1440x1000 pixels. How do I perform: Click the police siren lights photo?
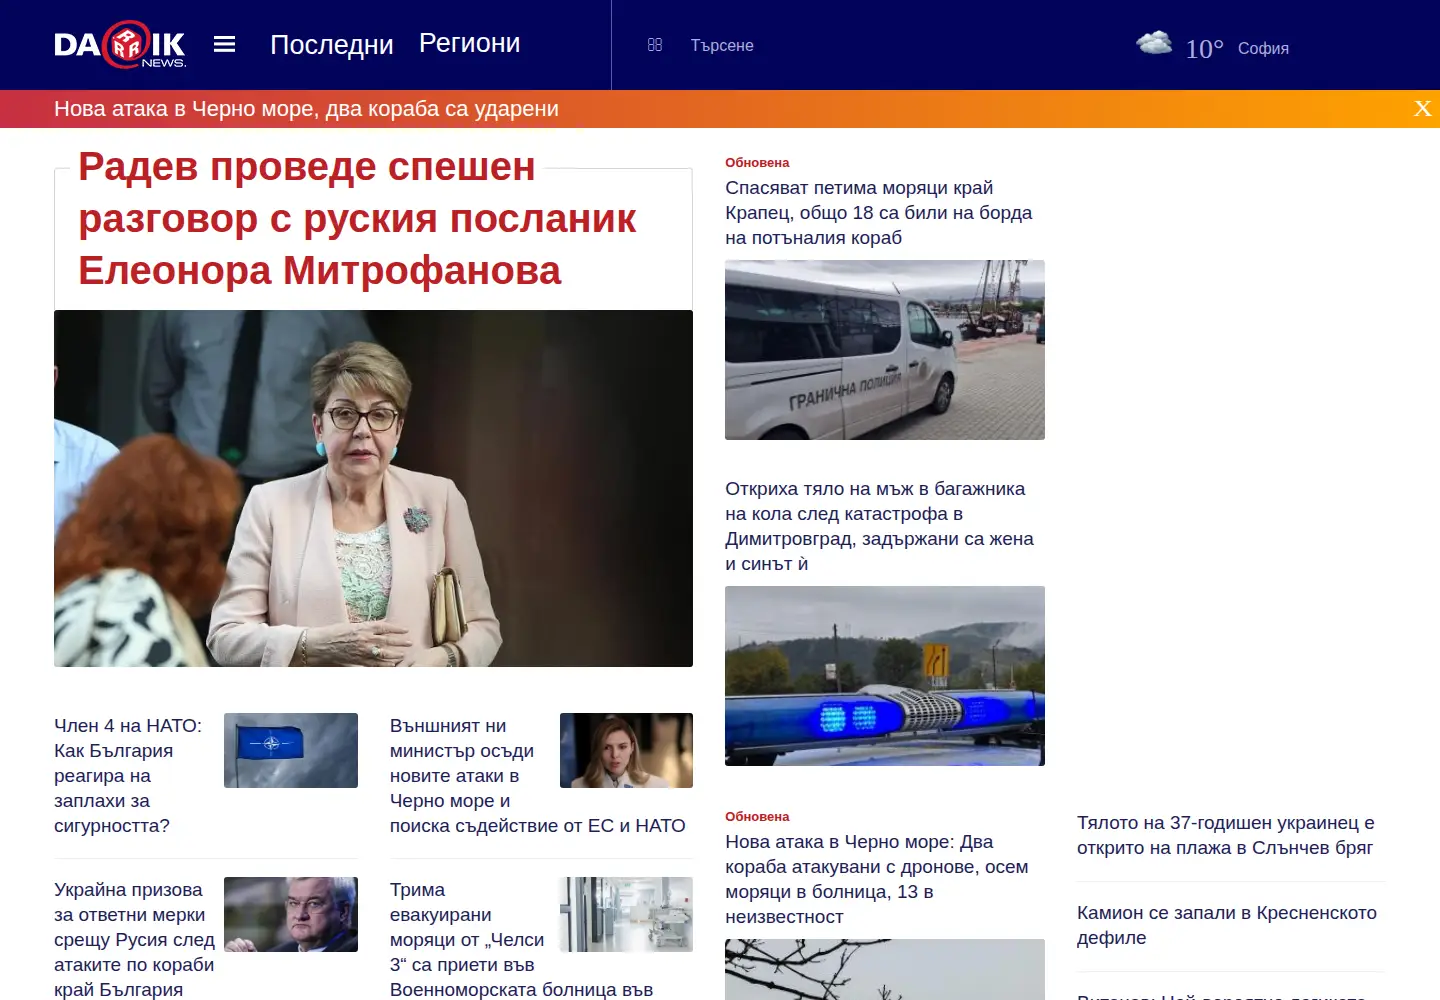tap(885, 676)
